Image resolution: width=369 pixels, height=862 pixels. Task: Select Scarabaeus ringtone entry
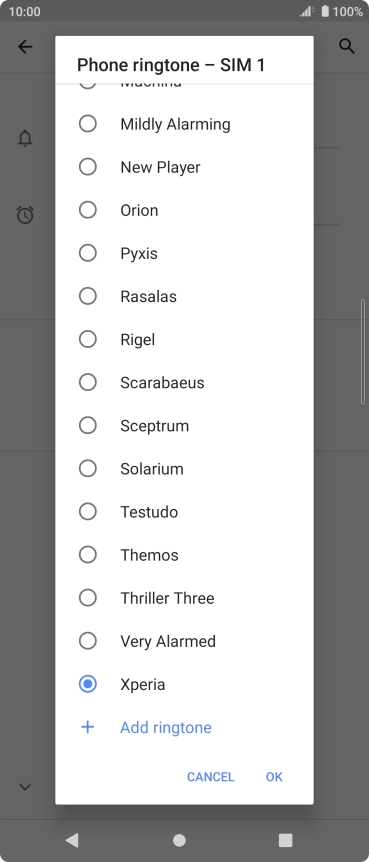pos(184,383)
